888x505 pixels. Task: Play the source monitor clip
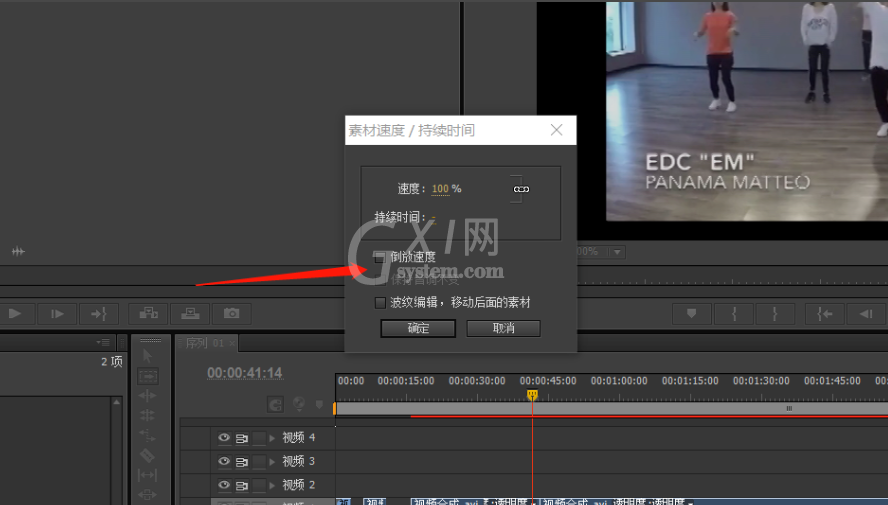[15, 314]
